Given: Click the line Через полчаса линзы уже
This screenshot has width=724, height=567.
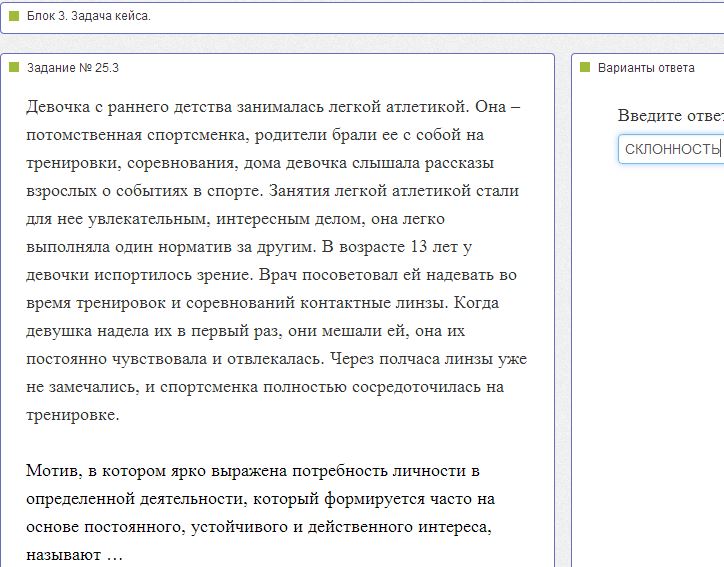Looking at the screenshot, I should [x=428, y=359].
